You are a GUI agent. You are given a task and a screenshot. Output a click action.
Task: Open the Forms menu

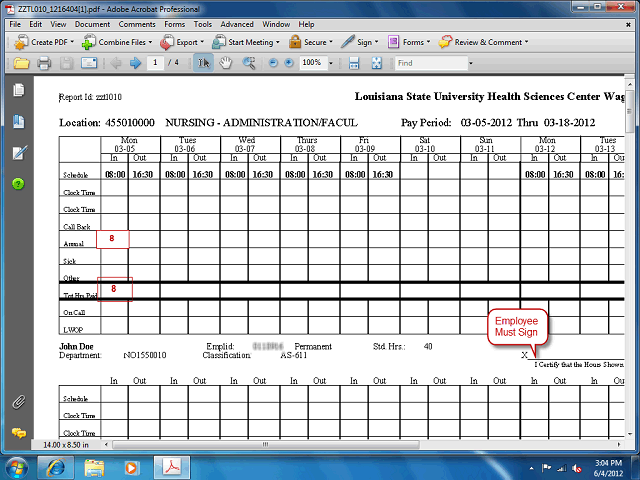pyautogui.click(x=175, y=24)
